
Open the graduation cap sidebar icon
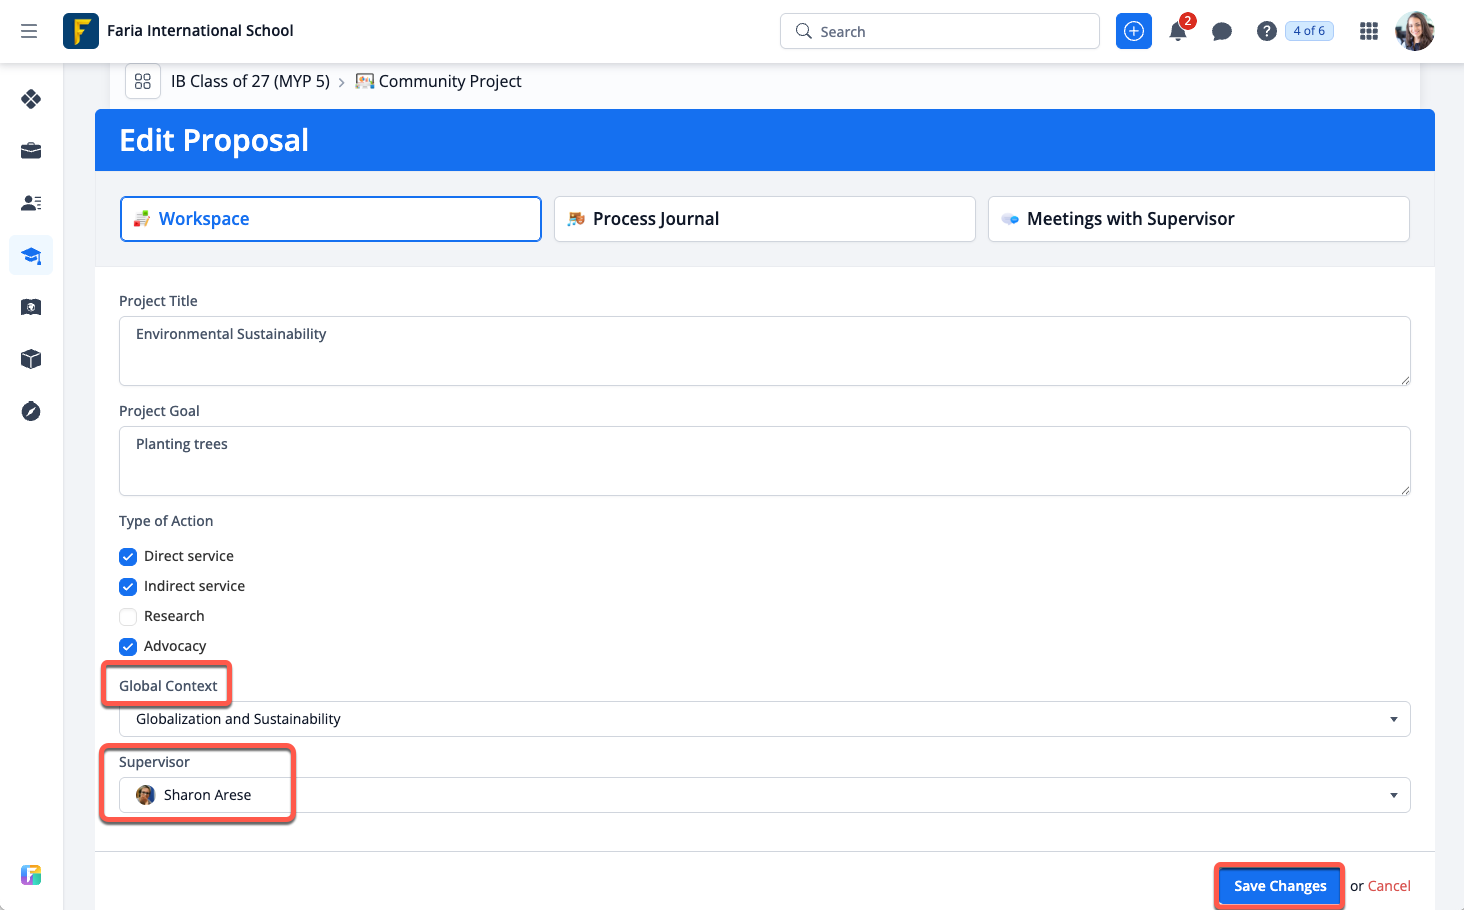click(x=31, y=256)
